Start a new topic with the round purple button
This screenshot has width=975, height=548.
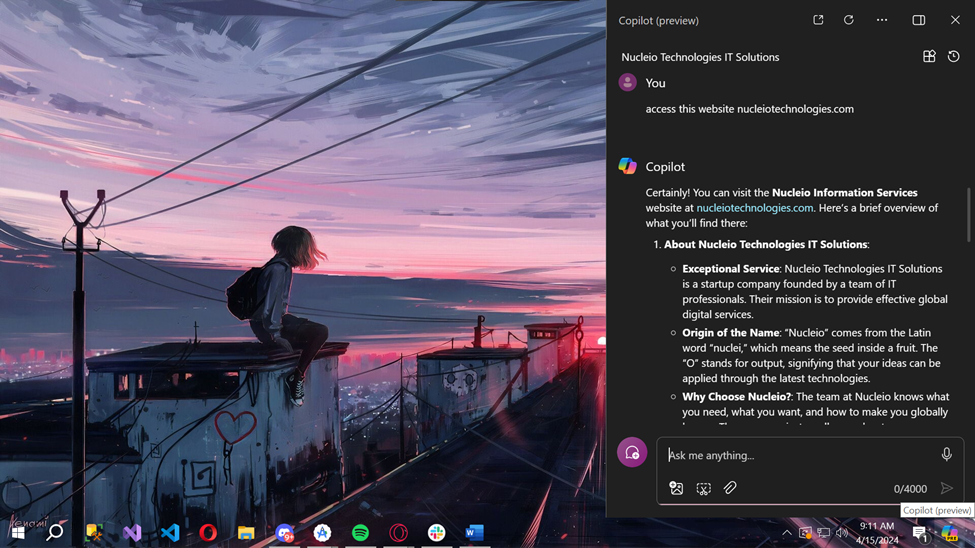click(x=632, y=452)
